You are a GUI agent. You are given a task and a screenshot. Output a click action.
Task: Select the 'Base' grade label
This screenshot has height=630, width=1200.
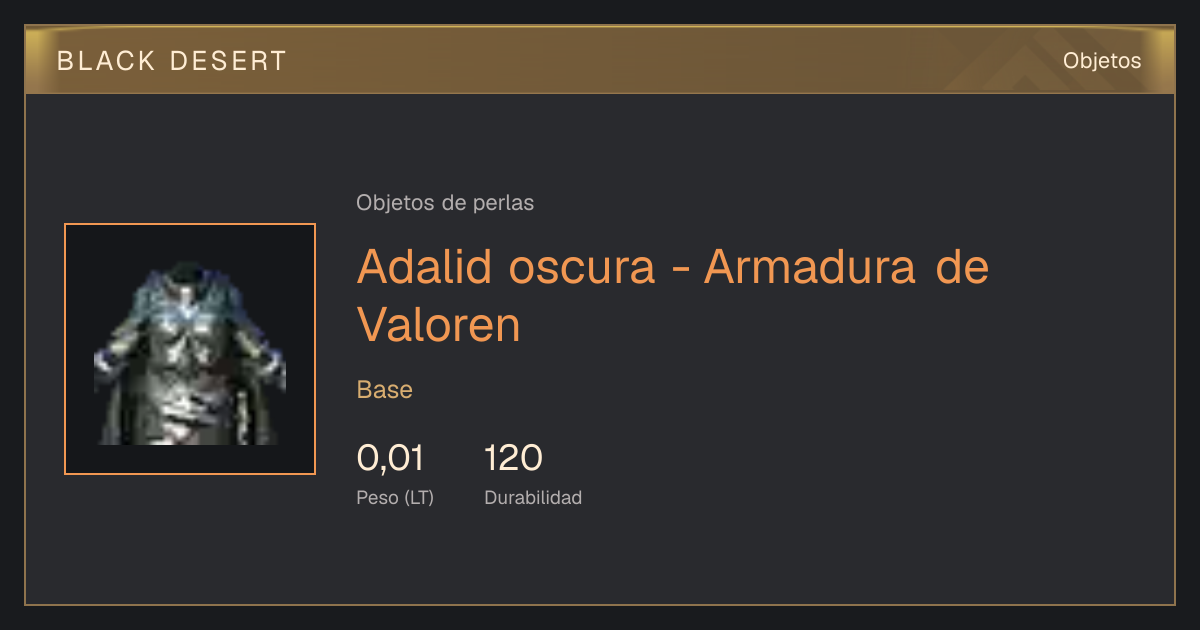[x=385, y=390]
